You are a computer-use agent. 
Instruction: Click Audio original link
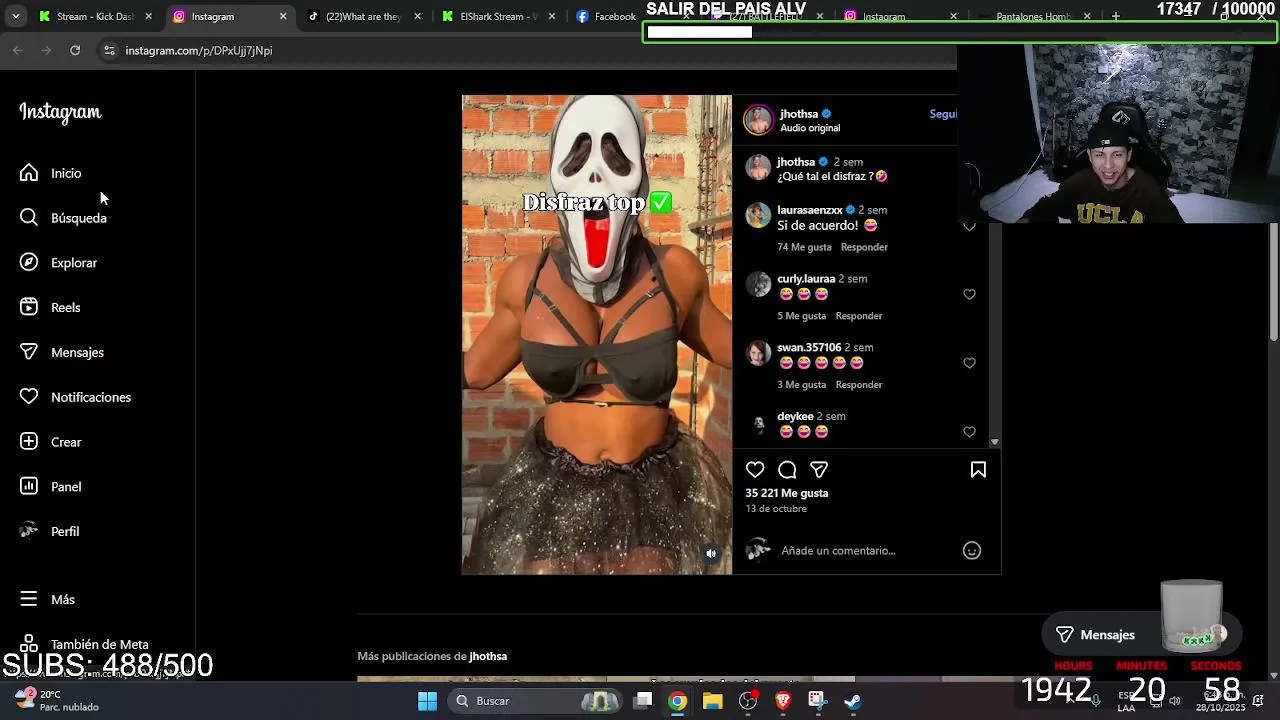coord(810,128)
